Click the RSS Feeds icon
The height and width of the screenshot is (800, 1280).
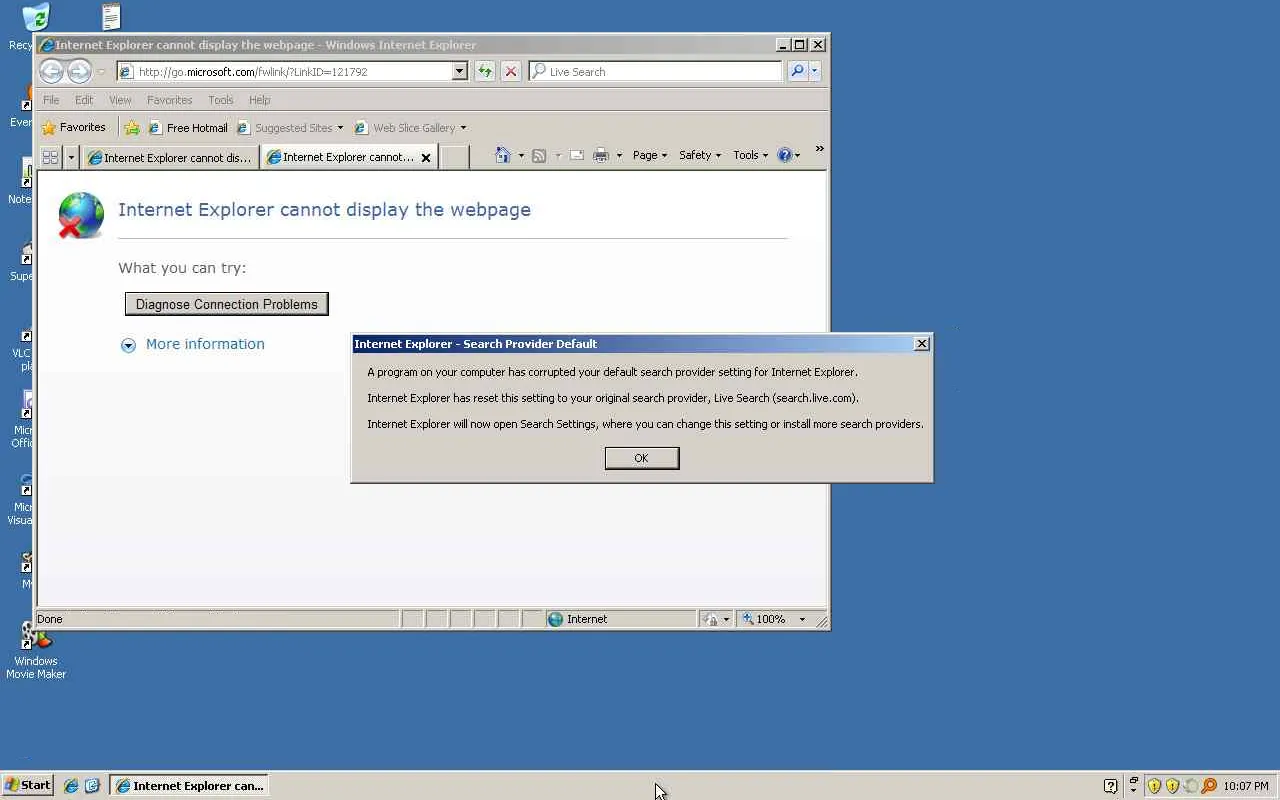(539, 155)
